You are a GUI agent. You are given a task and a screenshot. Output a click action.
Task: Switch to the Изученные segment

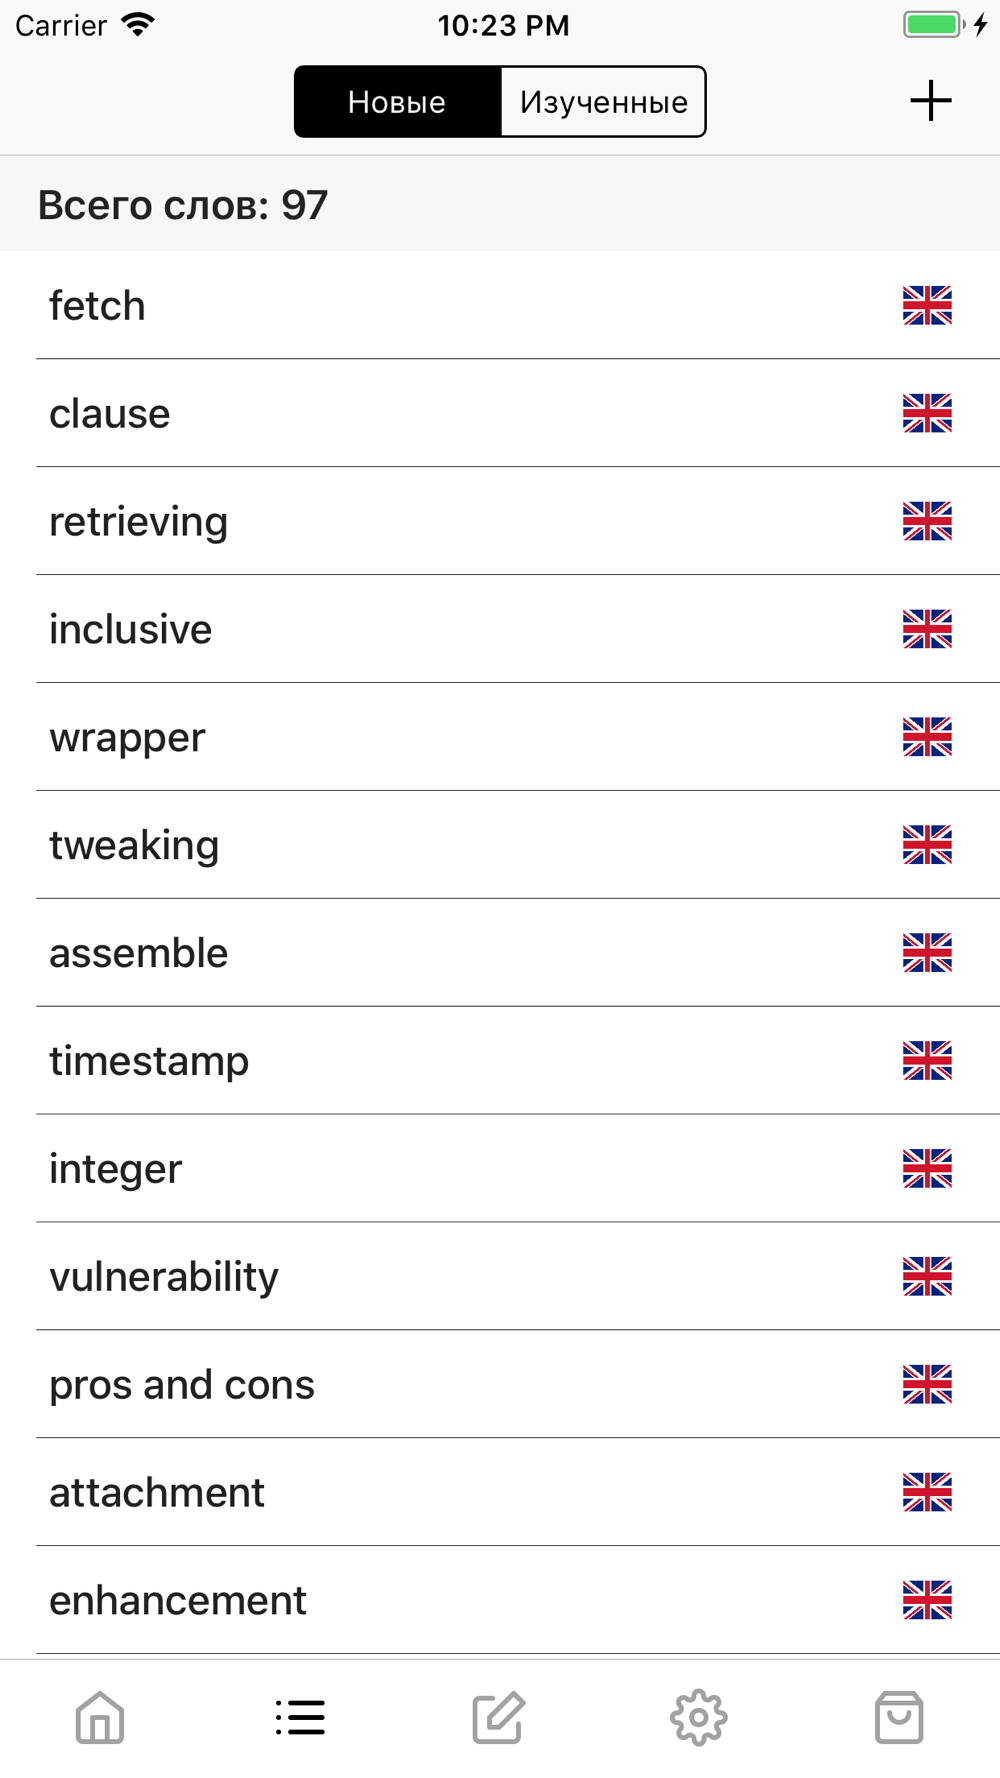point(603,102)
